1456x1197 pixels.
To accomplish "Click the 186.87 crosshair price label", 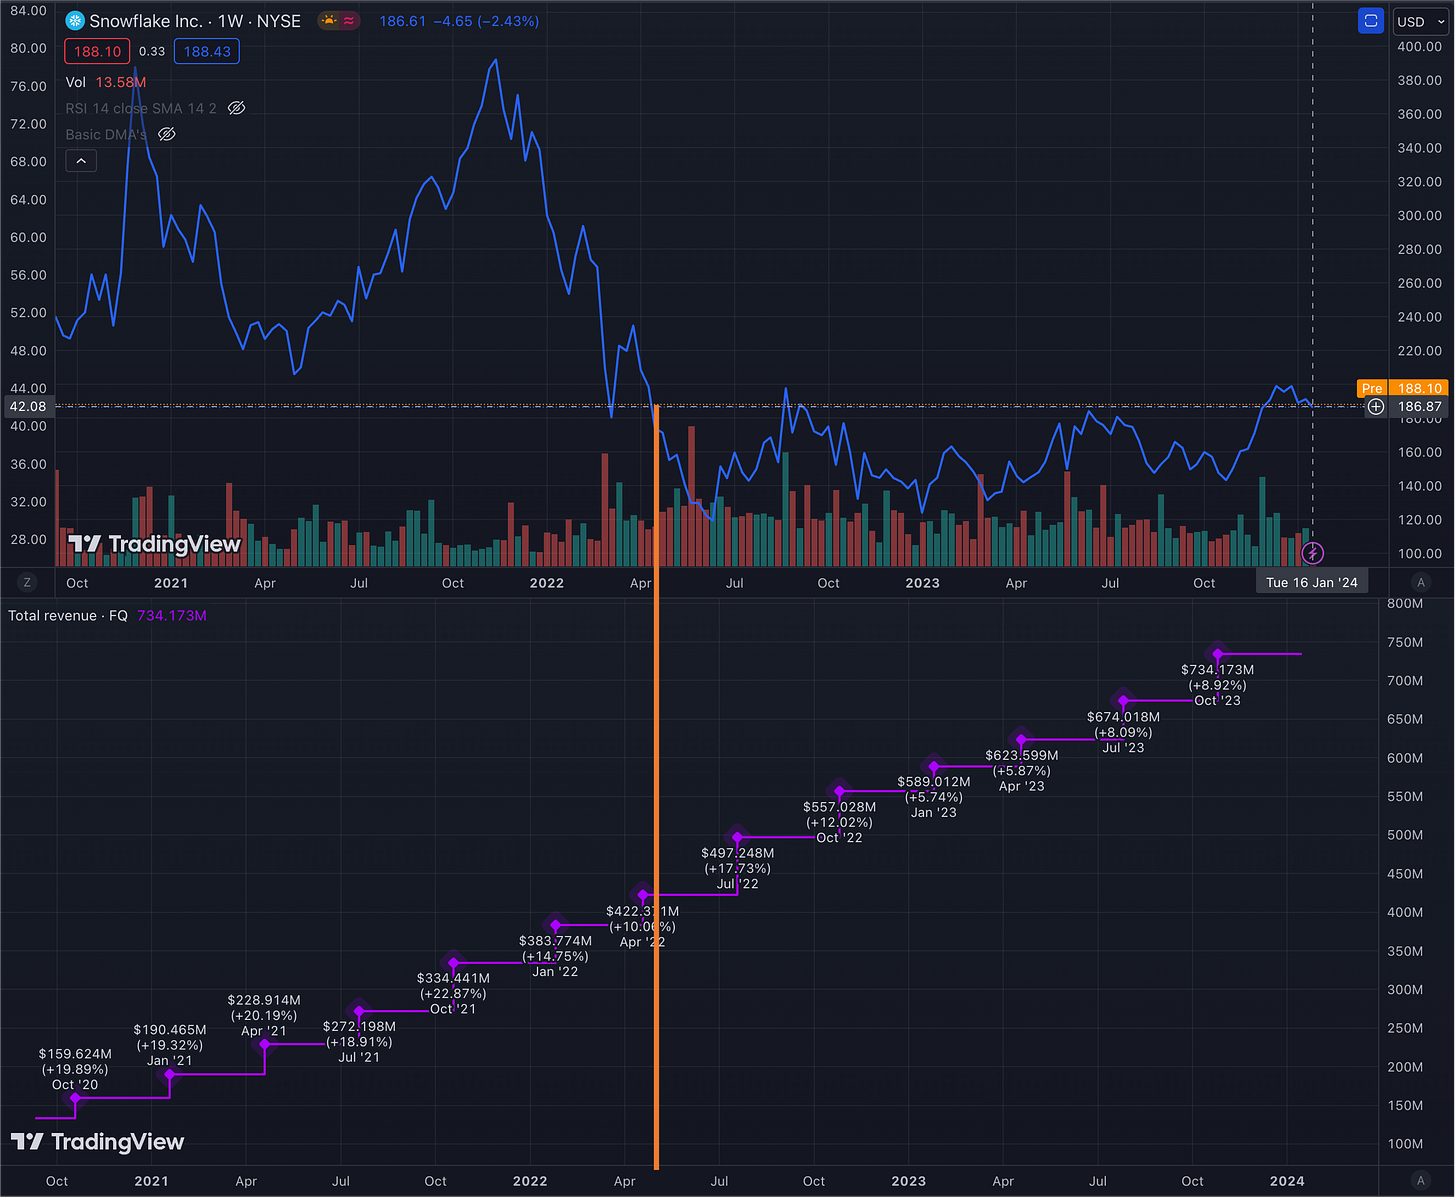I will tap(1419, 407).
